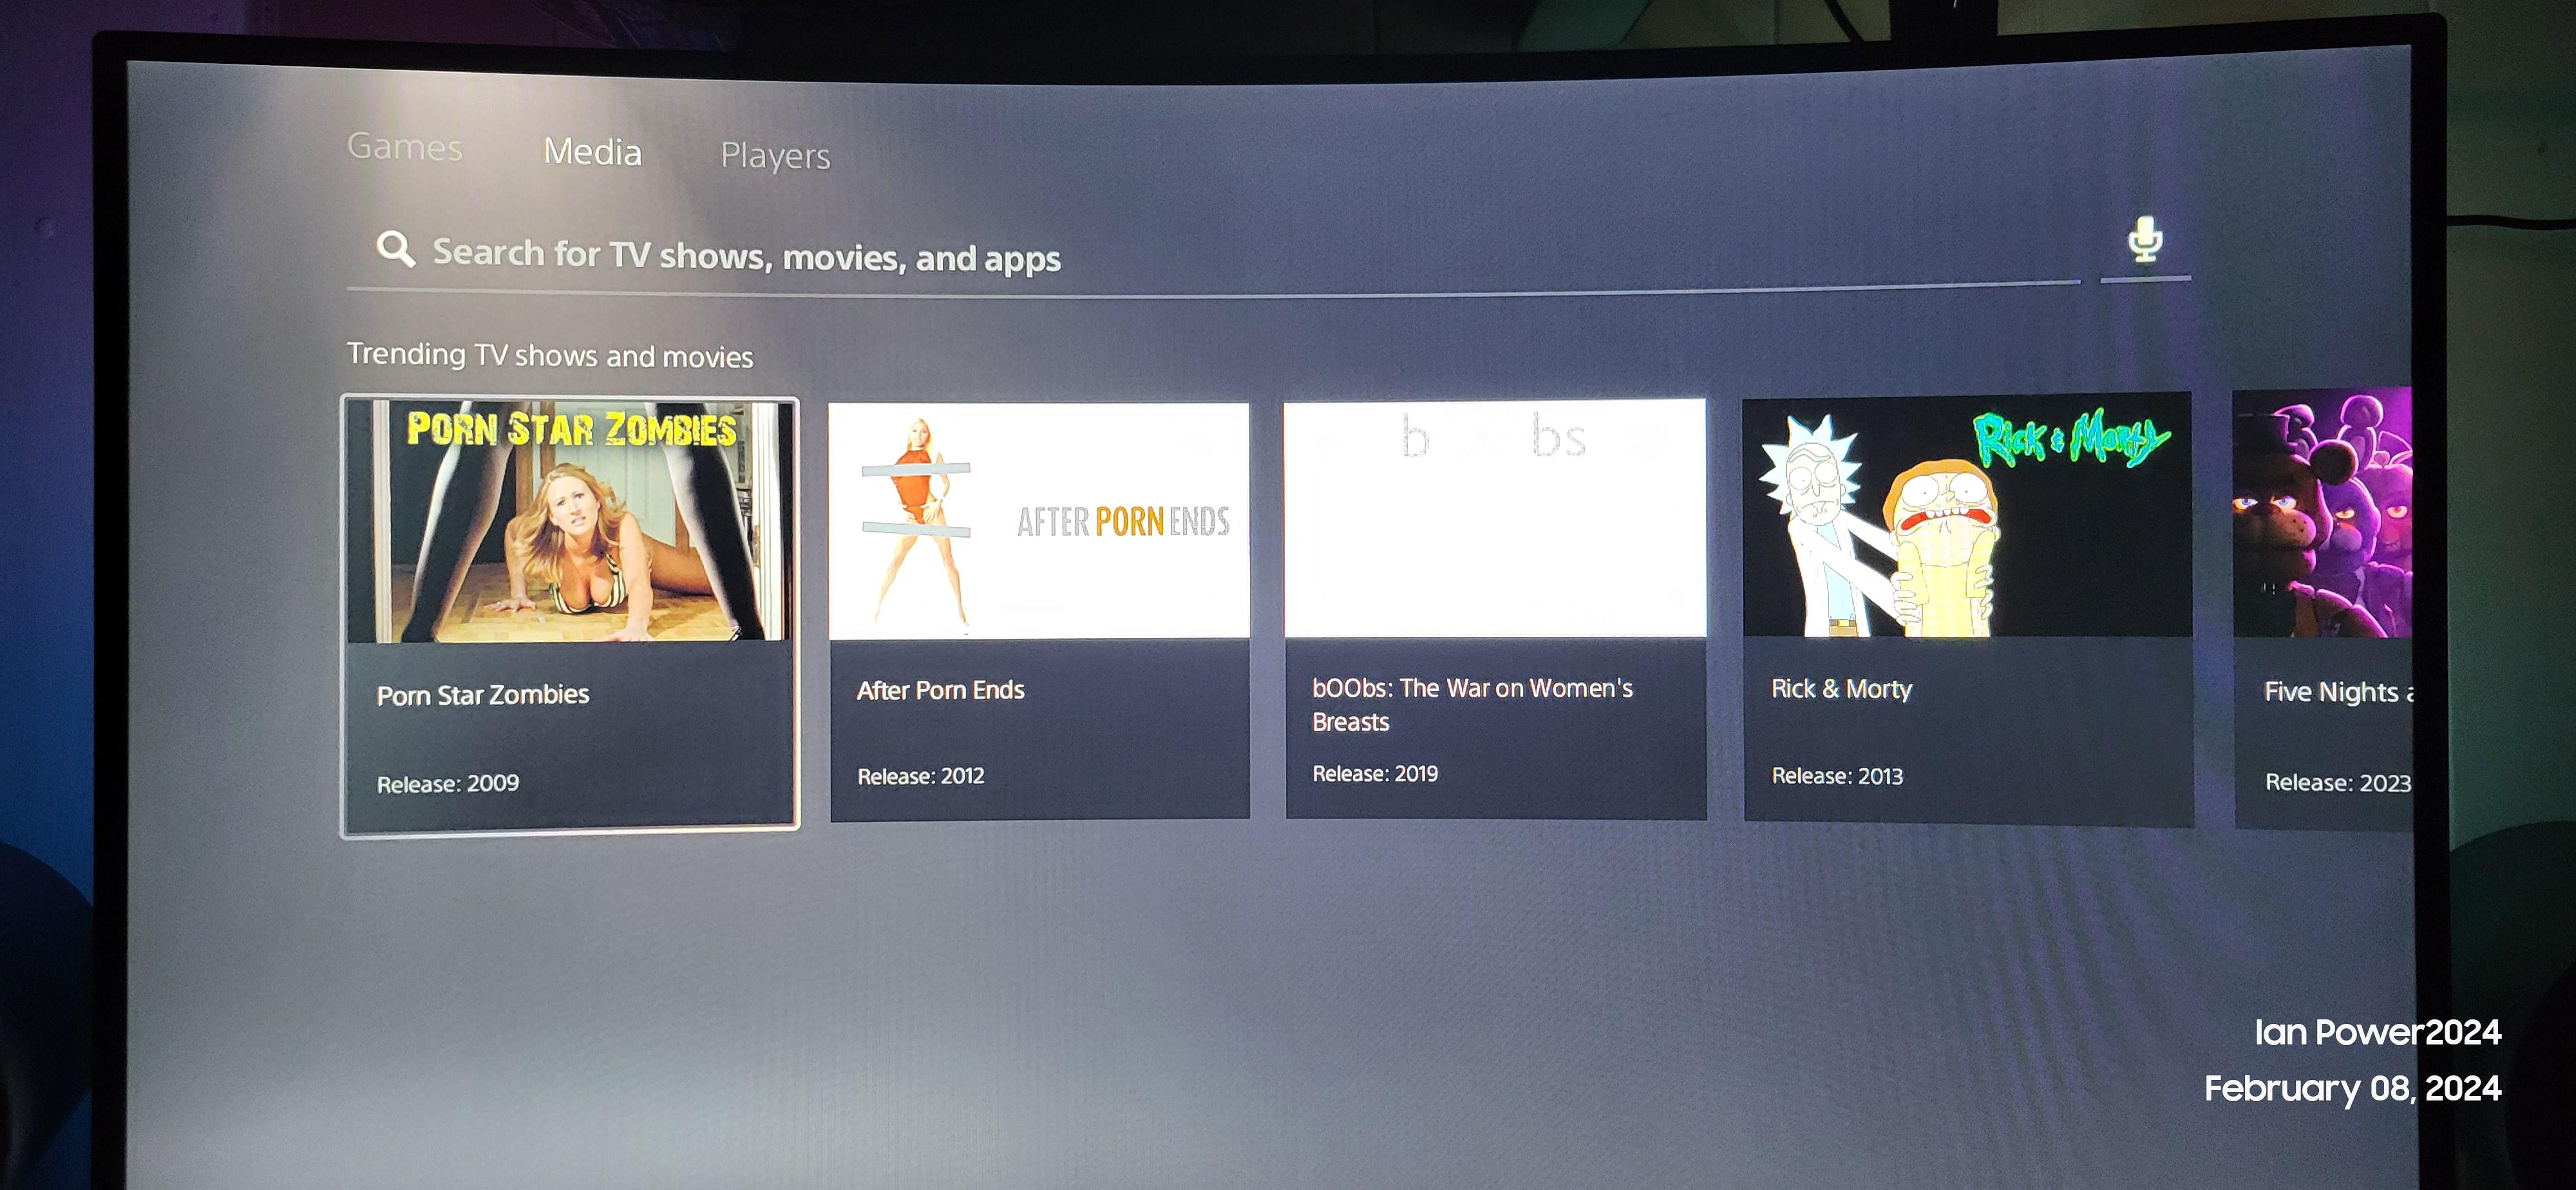Select the Media tab
Viewport: 2576px width, 1190px height.
[x=592, y=152]
